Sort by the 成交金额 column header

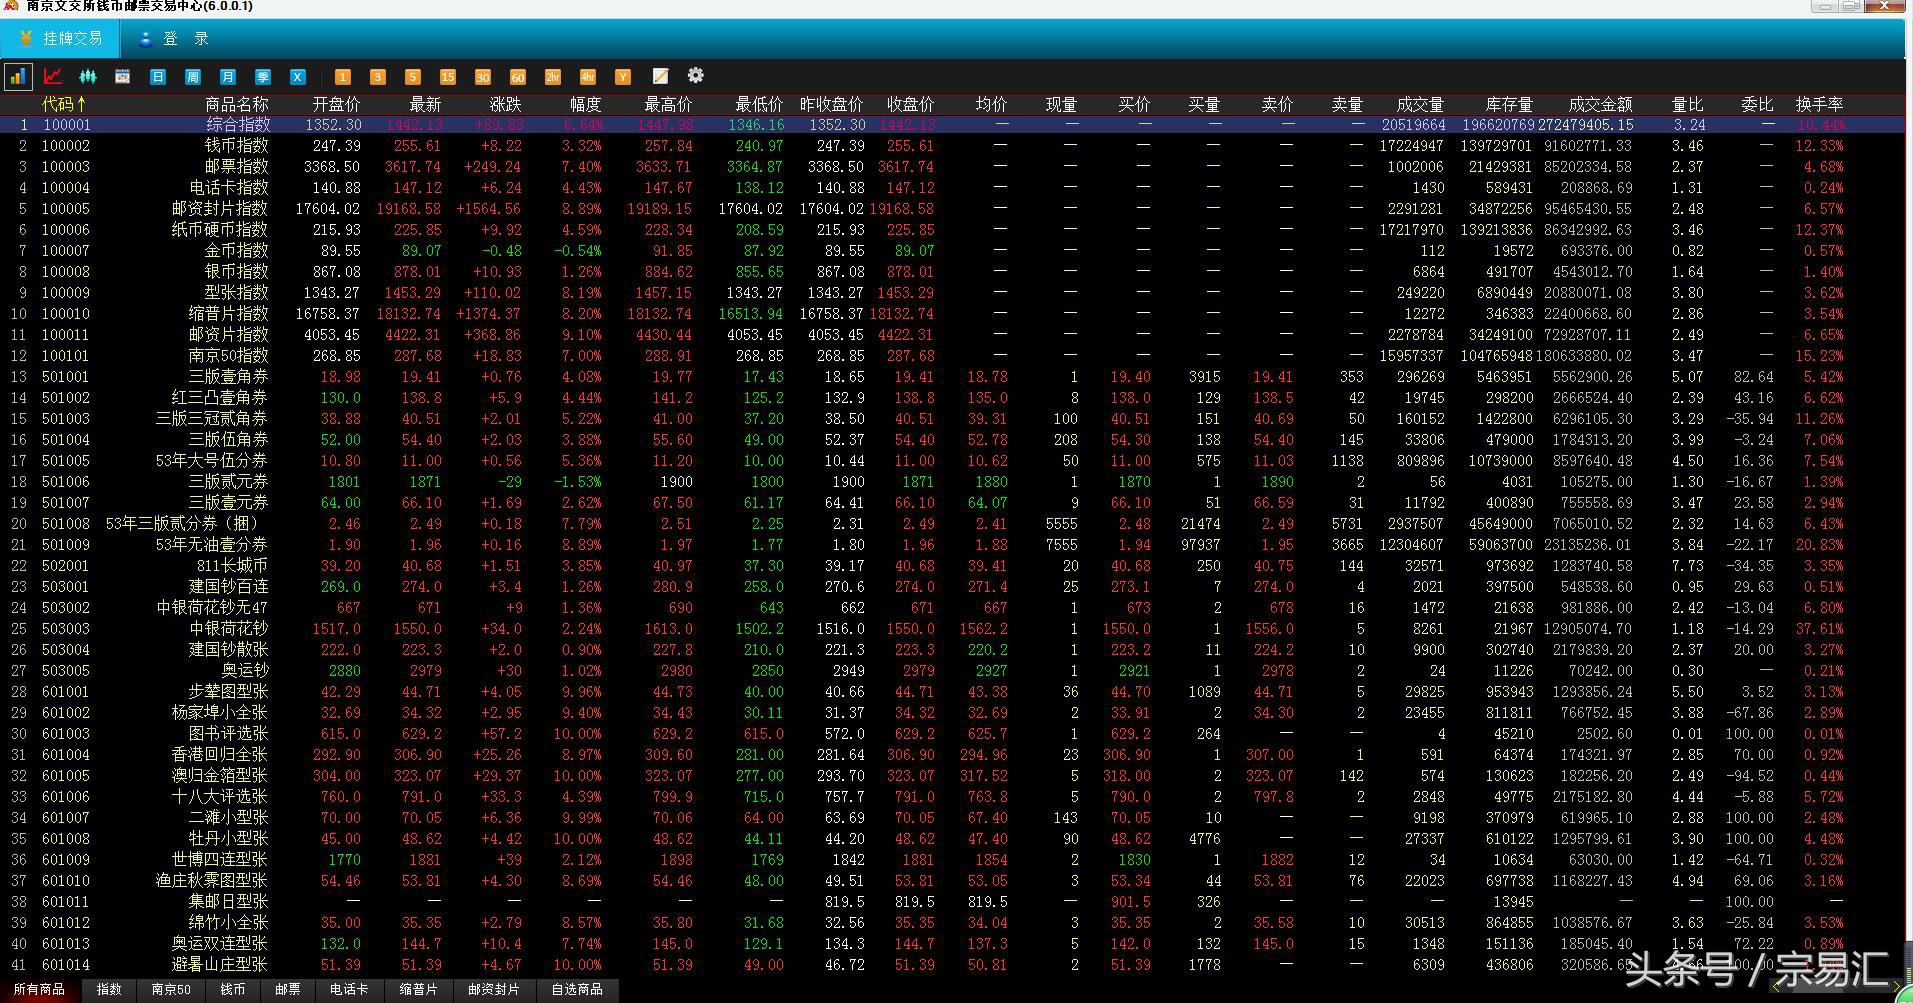1600,104
